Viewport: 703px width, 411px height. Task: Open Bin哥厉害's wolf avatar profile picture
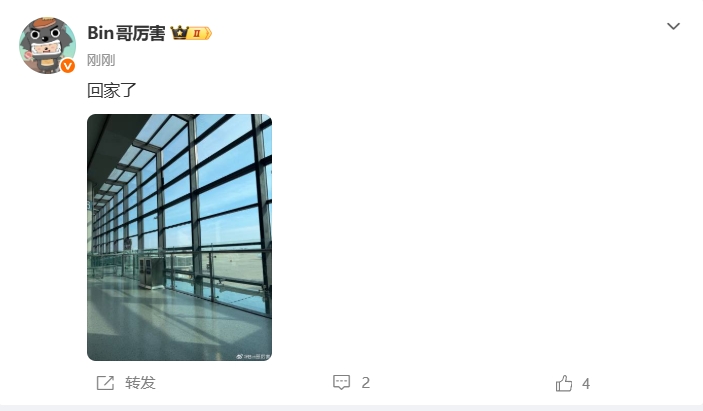(x=47, y=45)
